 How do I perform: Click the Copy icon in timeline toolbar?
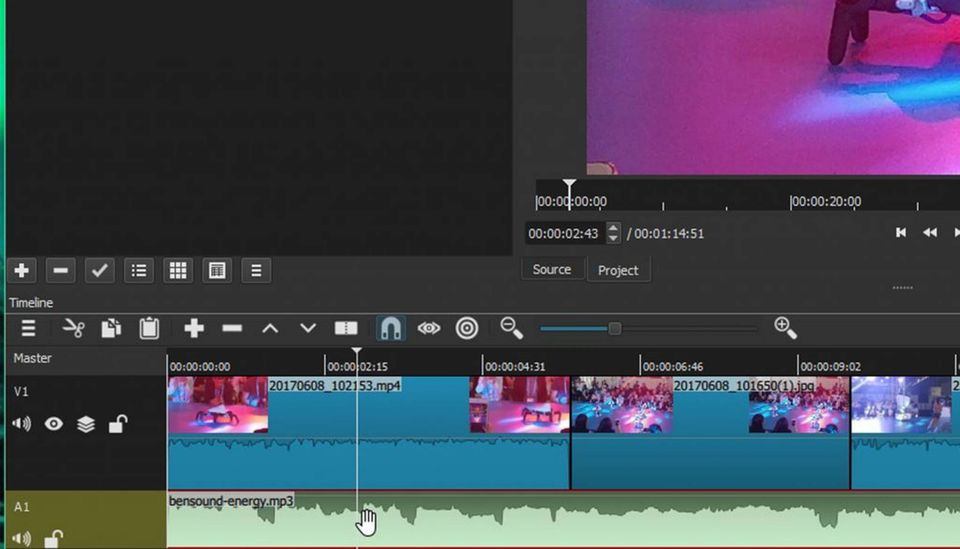(x=111, y=328)
